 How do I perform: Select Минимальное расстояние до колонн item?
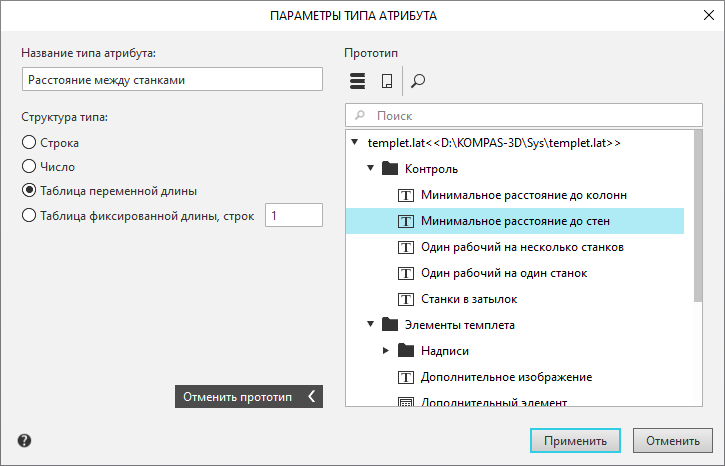click(x=524, y=195)
